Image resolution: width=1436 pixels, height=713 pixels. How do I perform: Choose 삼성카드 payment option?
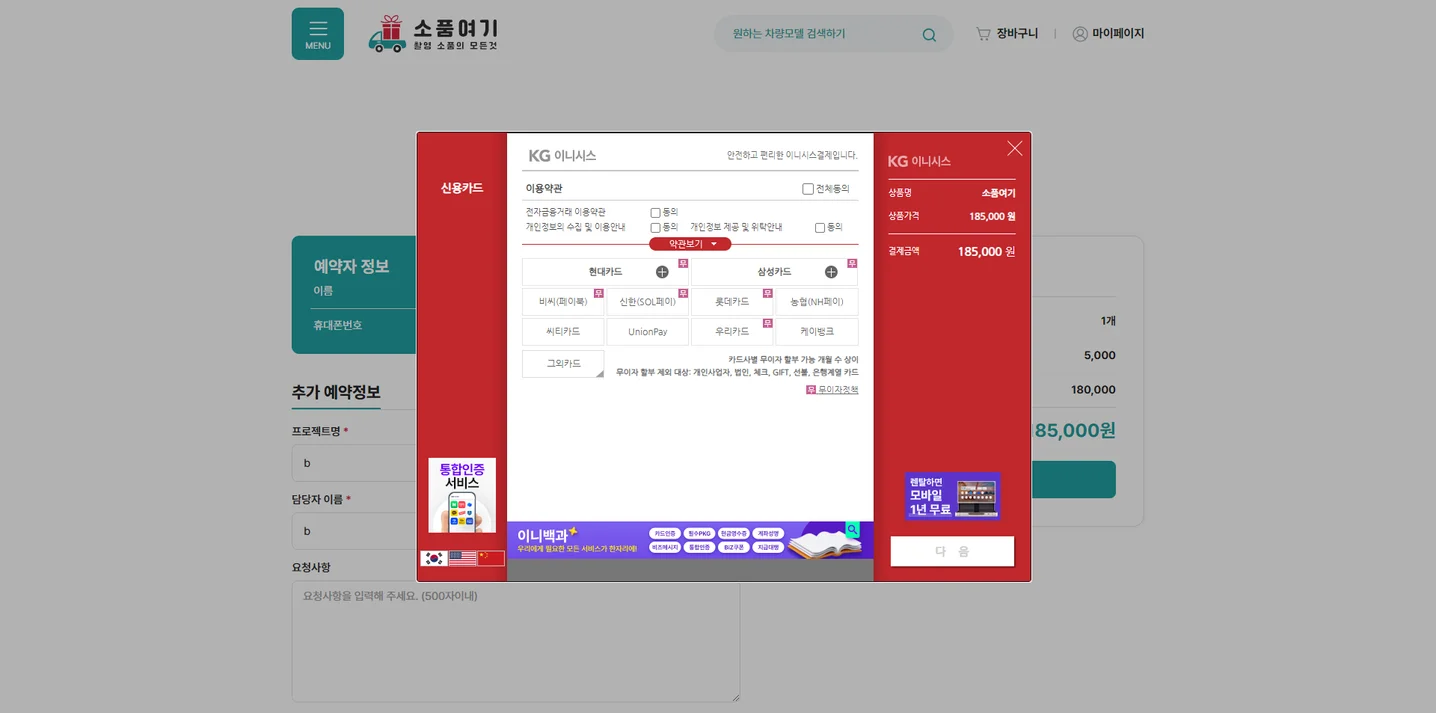coord(774,272)
